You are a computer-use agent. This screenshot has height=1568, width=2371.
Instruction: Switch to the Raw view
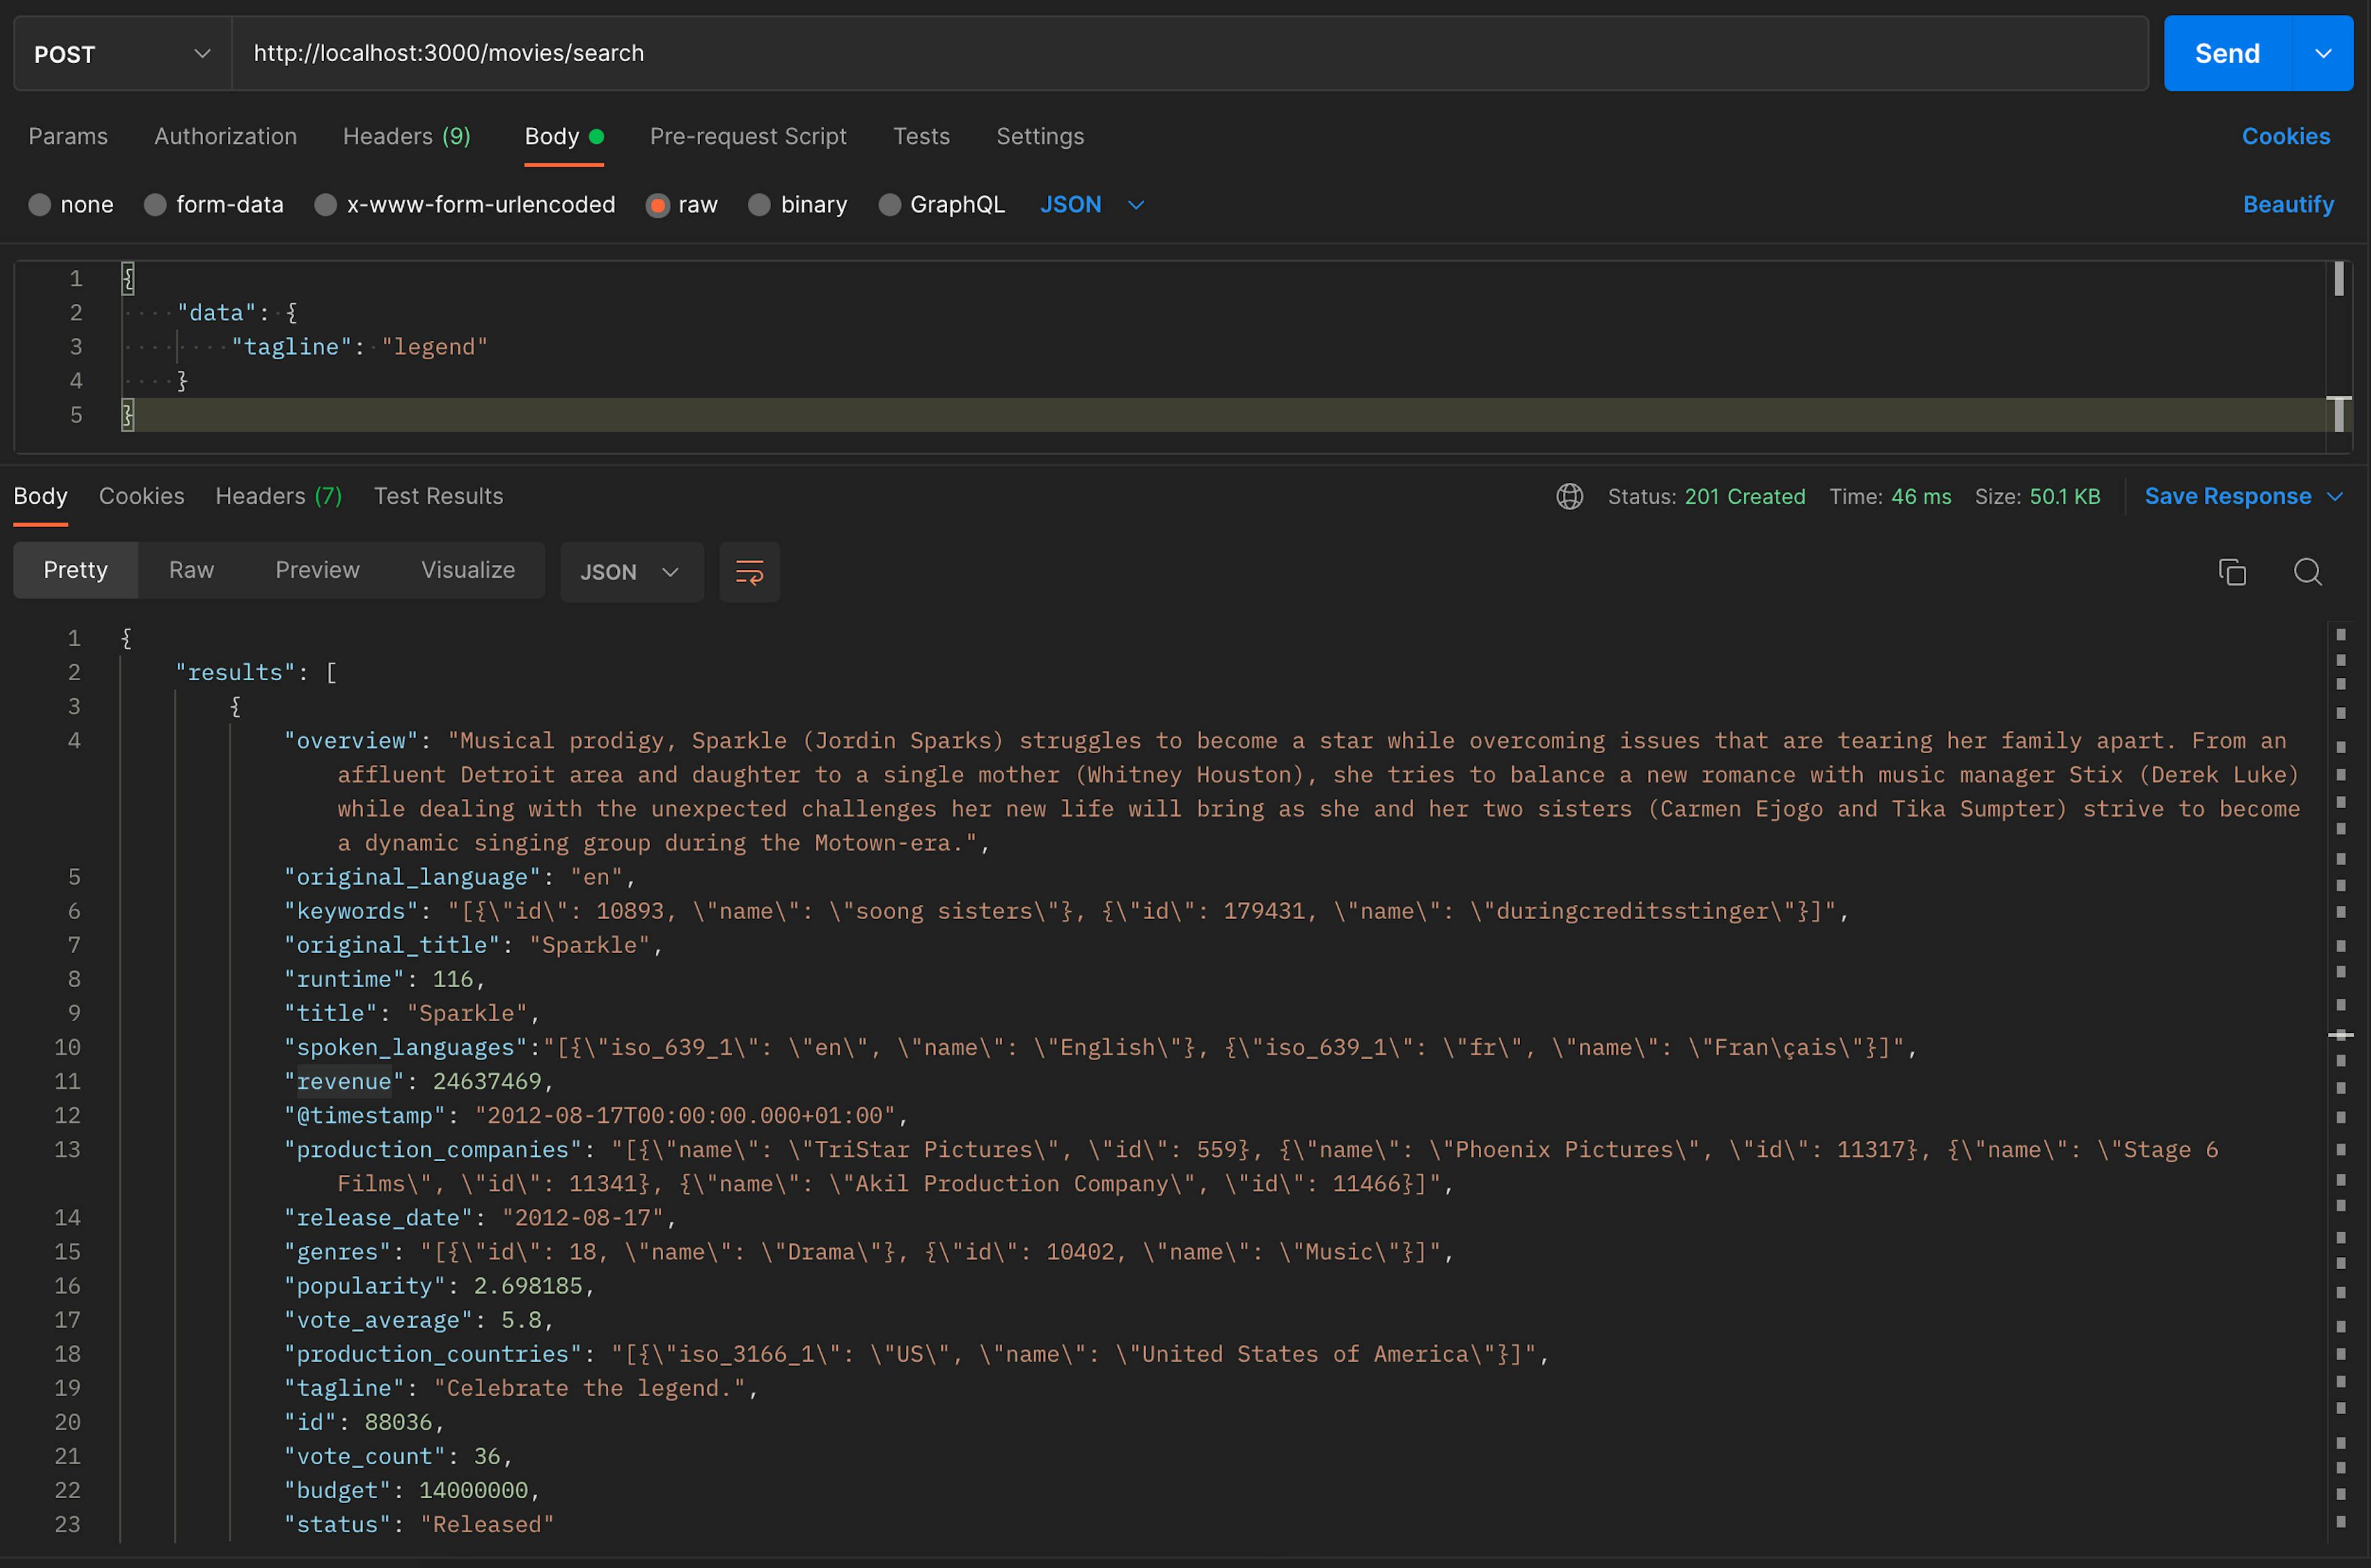point(191,570)
